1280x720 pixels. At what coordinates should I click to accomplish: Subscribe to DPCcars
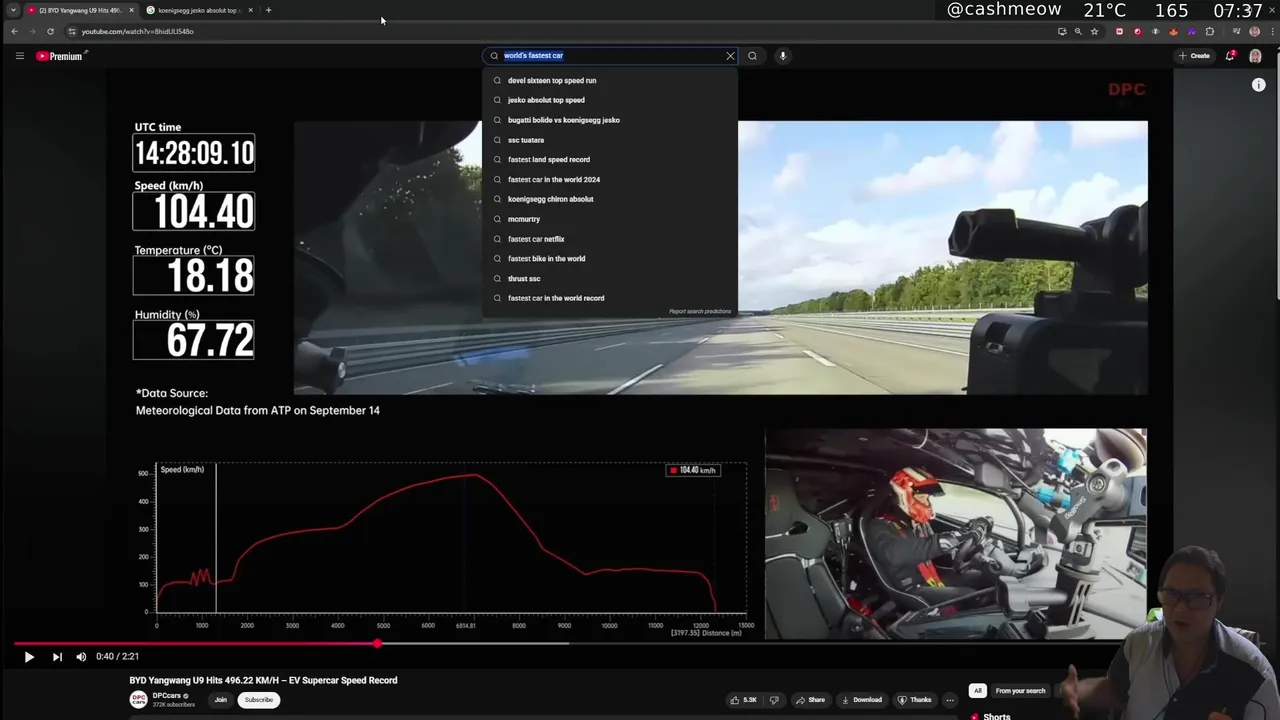tap(258, 700)
